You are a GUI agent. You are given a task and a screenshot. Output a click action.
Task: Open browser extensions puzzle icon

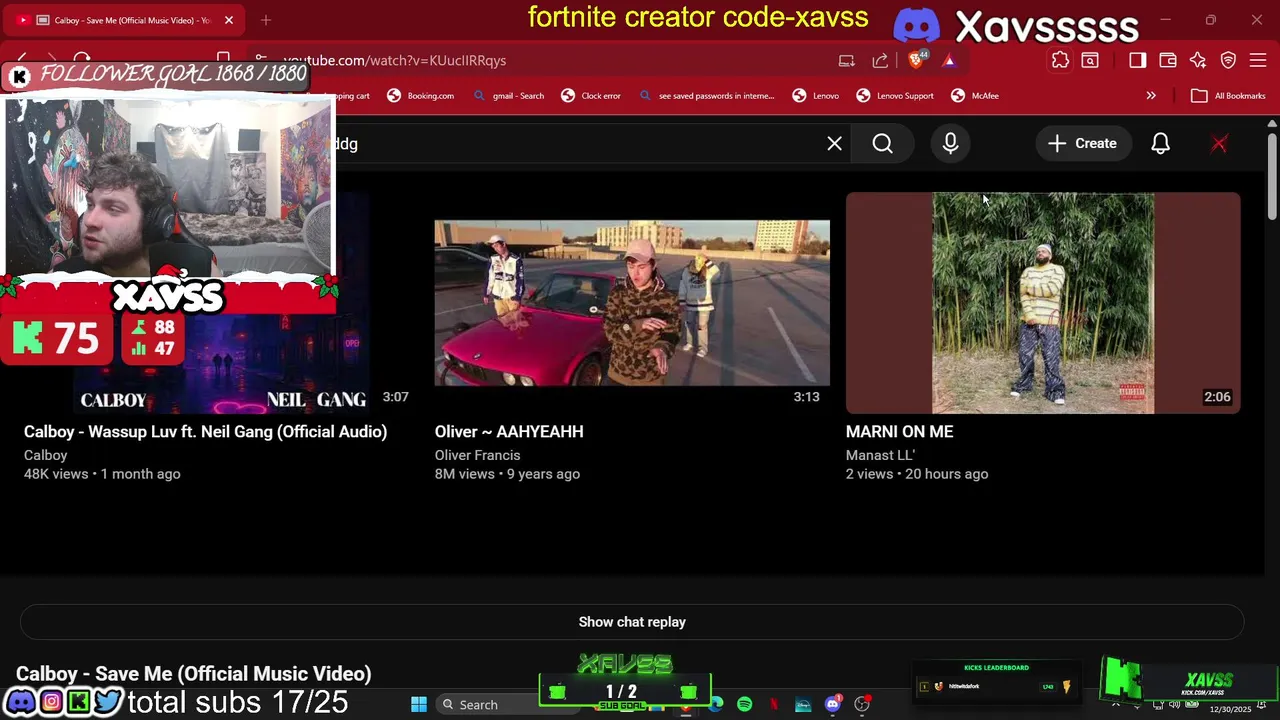click(x=1060, y=60)
